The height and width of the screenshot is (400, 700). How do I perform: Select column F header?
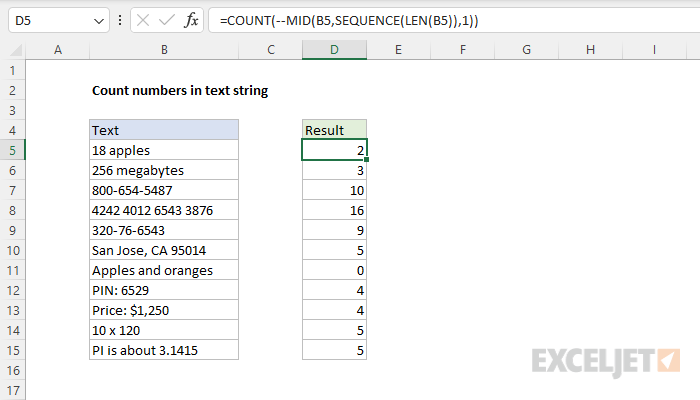coord(462,50)
